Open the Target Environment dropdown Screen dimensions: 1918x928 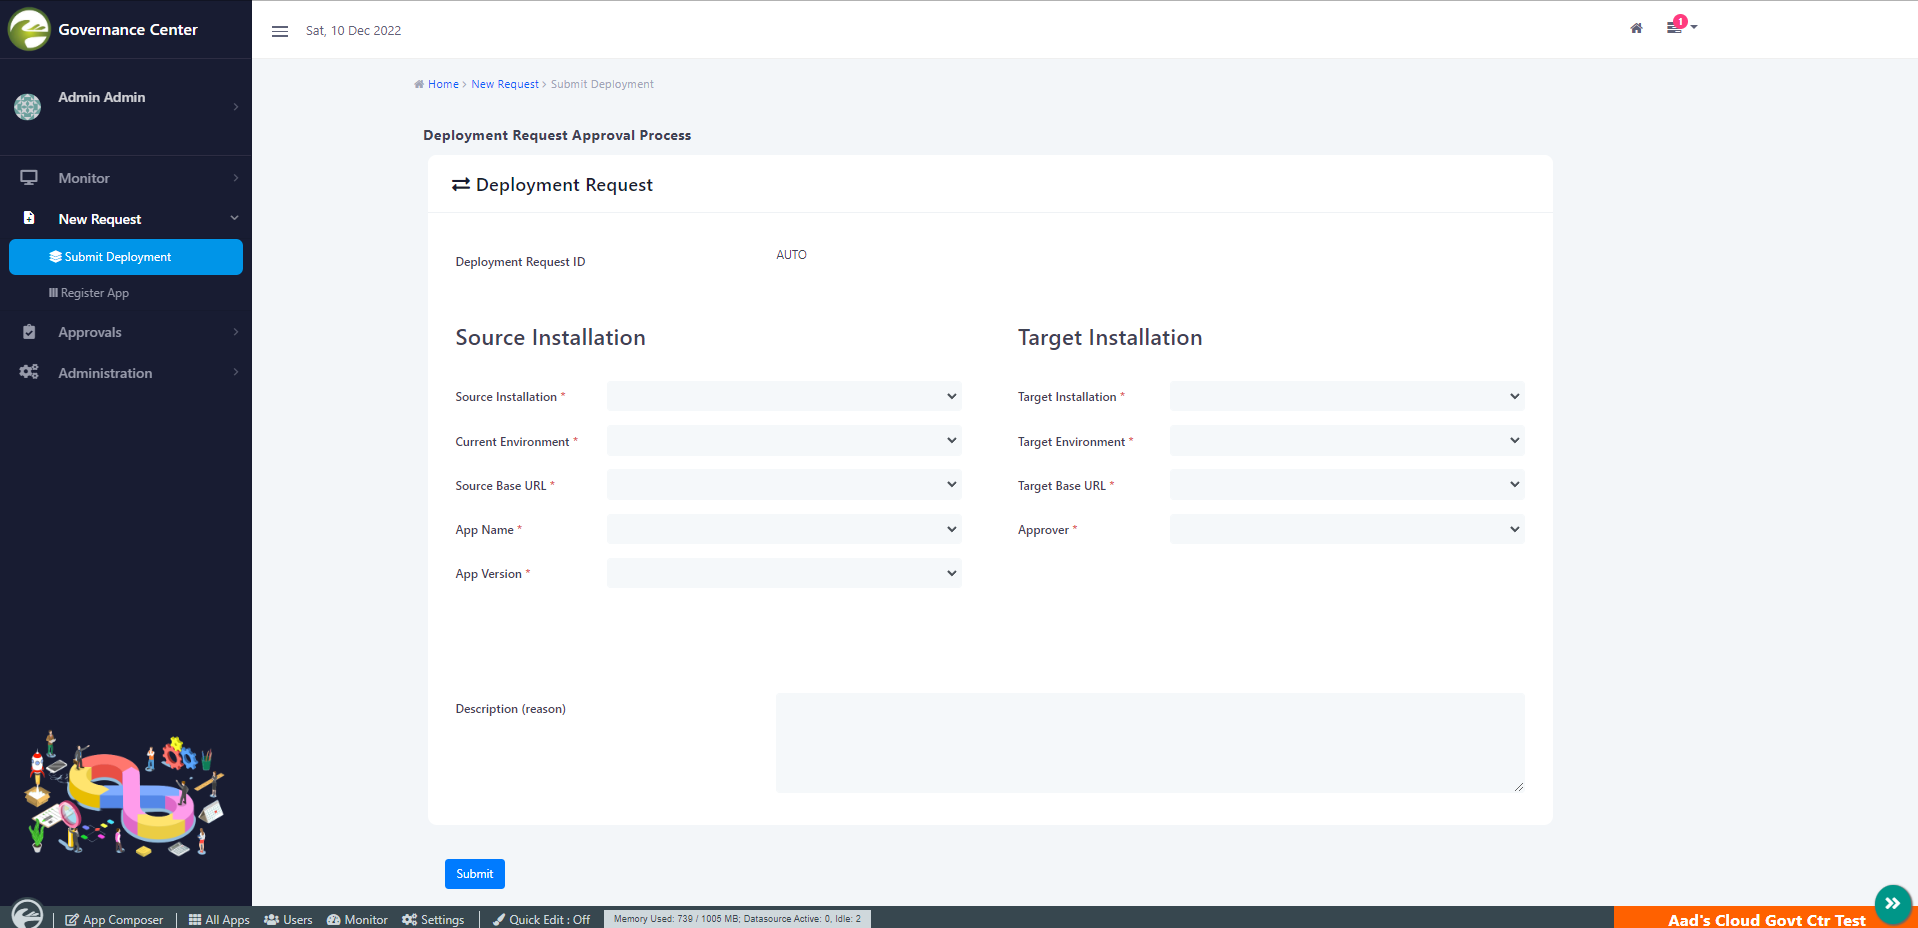tap(1346, 441)
